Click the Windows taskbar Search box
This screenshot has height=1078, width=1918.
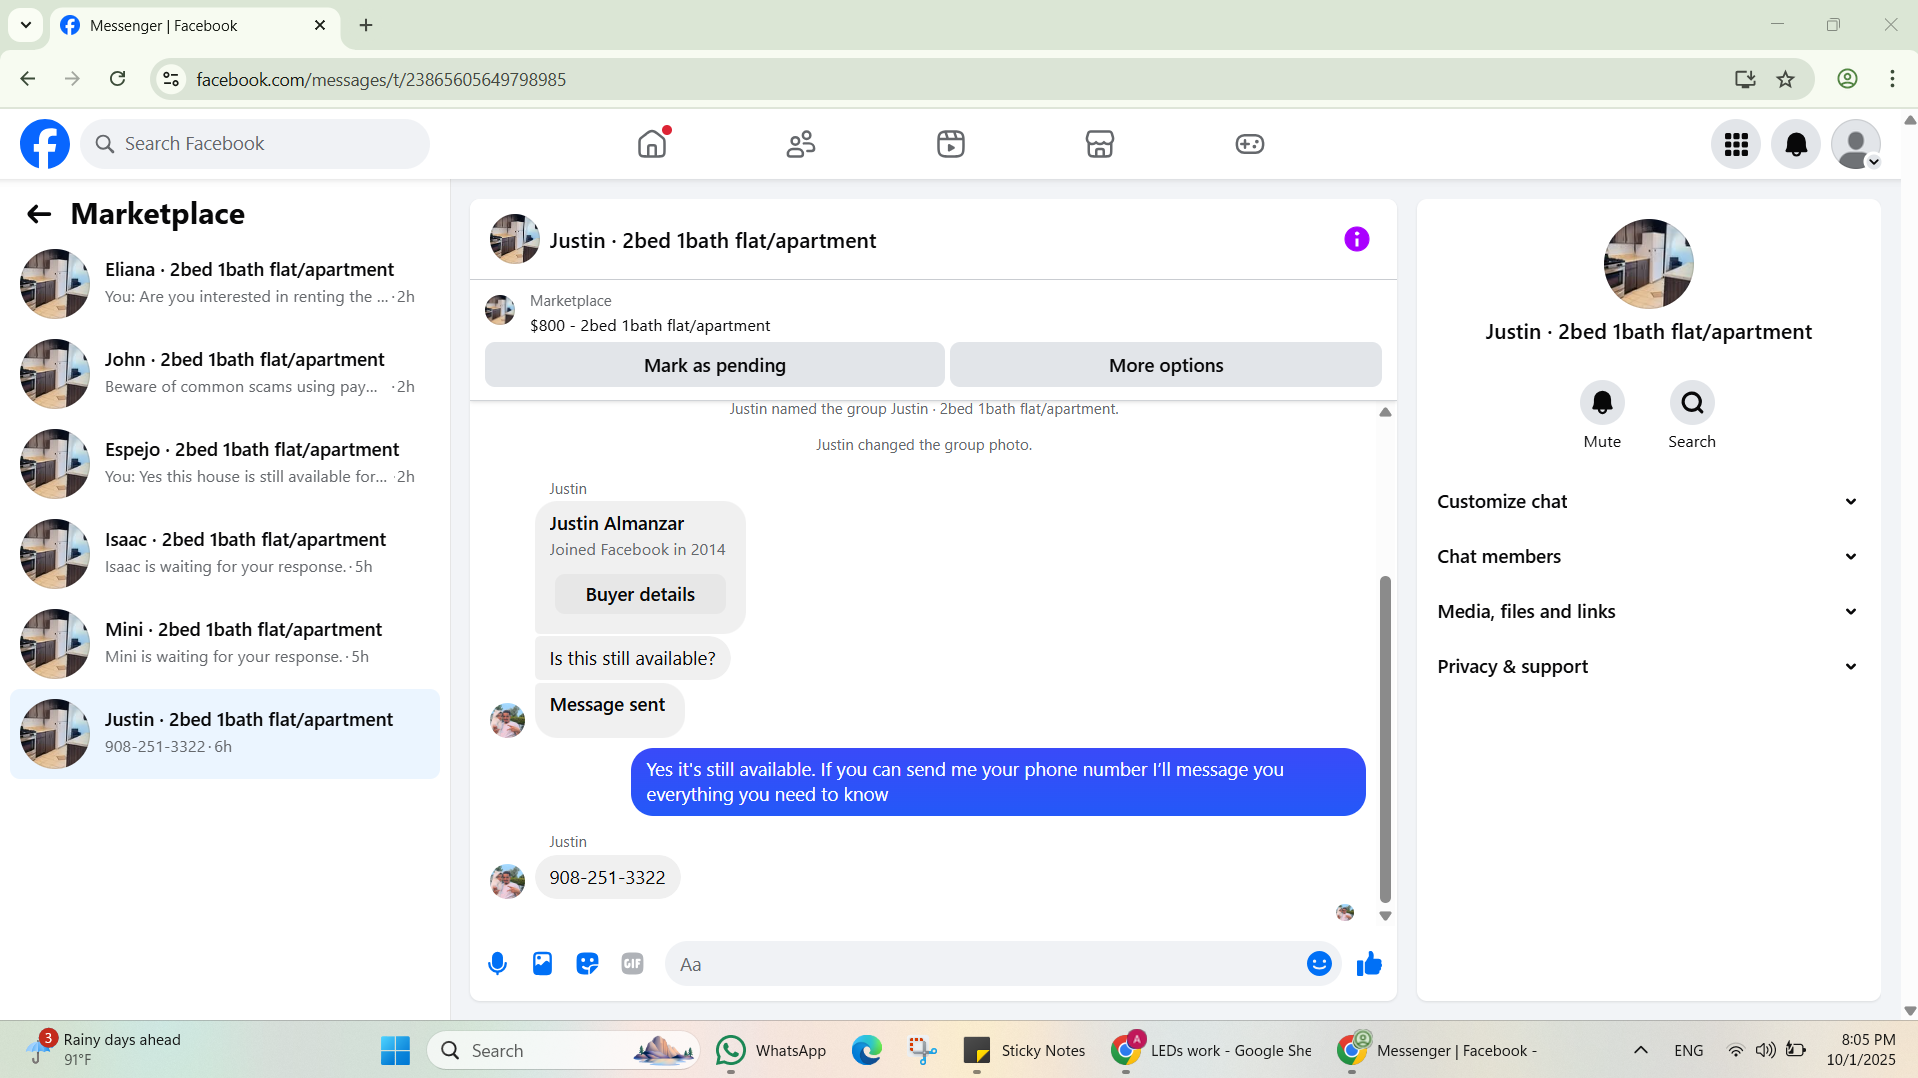[565, 1050]
